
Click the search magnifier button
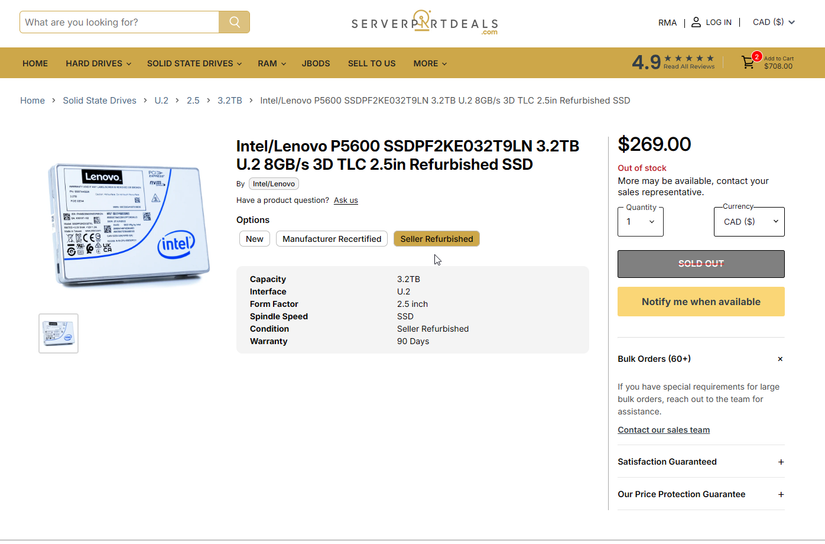coord(234,22)
